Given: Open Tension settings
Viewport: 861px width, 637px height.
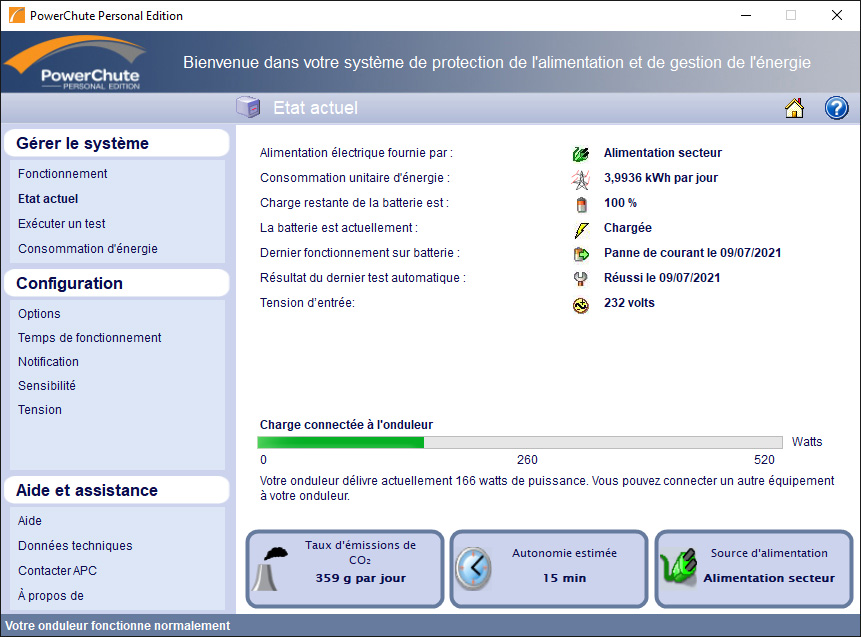Looking at the screenshot, I should 40,410.
